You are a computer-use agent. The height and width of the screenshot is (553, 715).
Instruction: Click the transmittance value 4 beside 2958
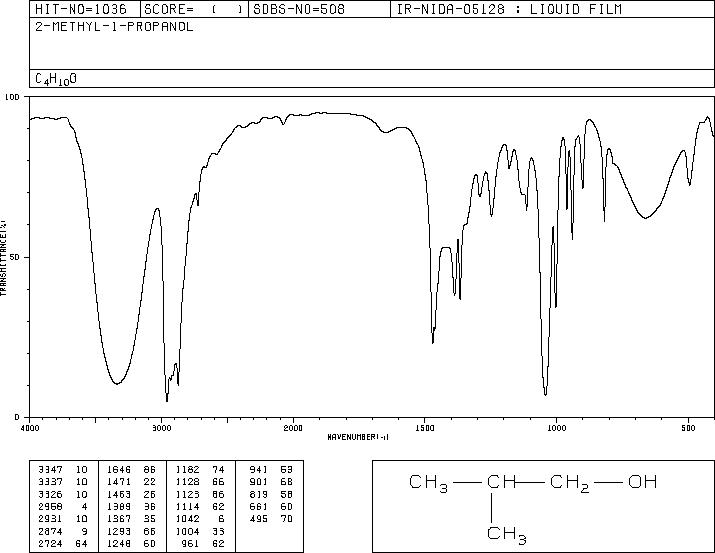click(x=84, y=506)
